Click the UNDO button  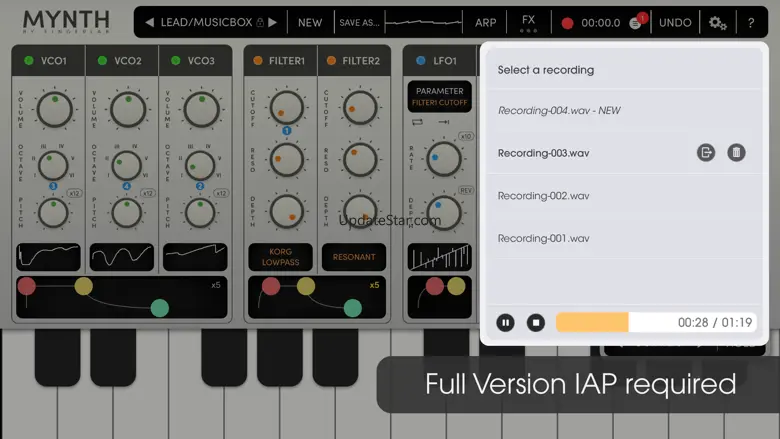point(675,23)
